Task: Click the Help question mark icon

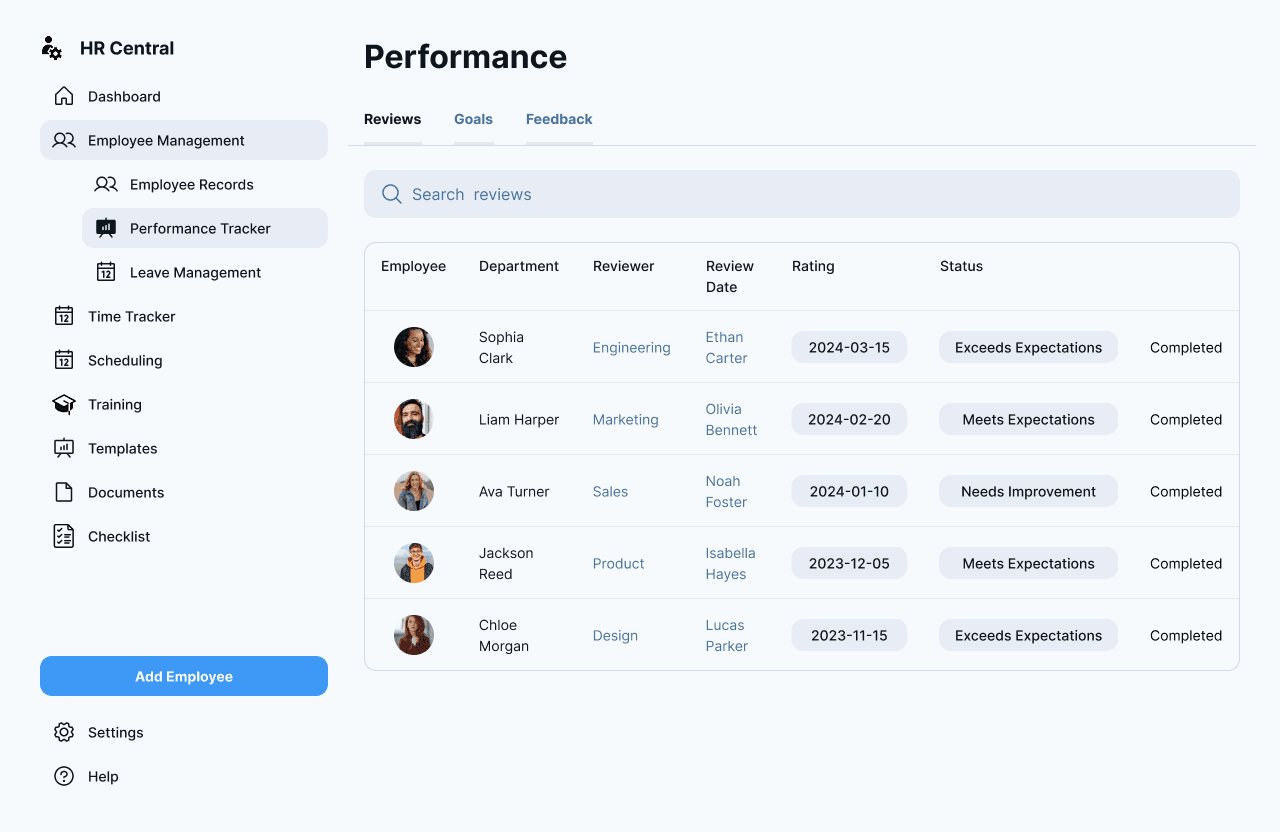Action: [63, 776]
